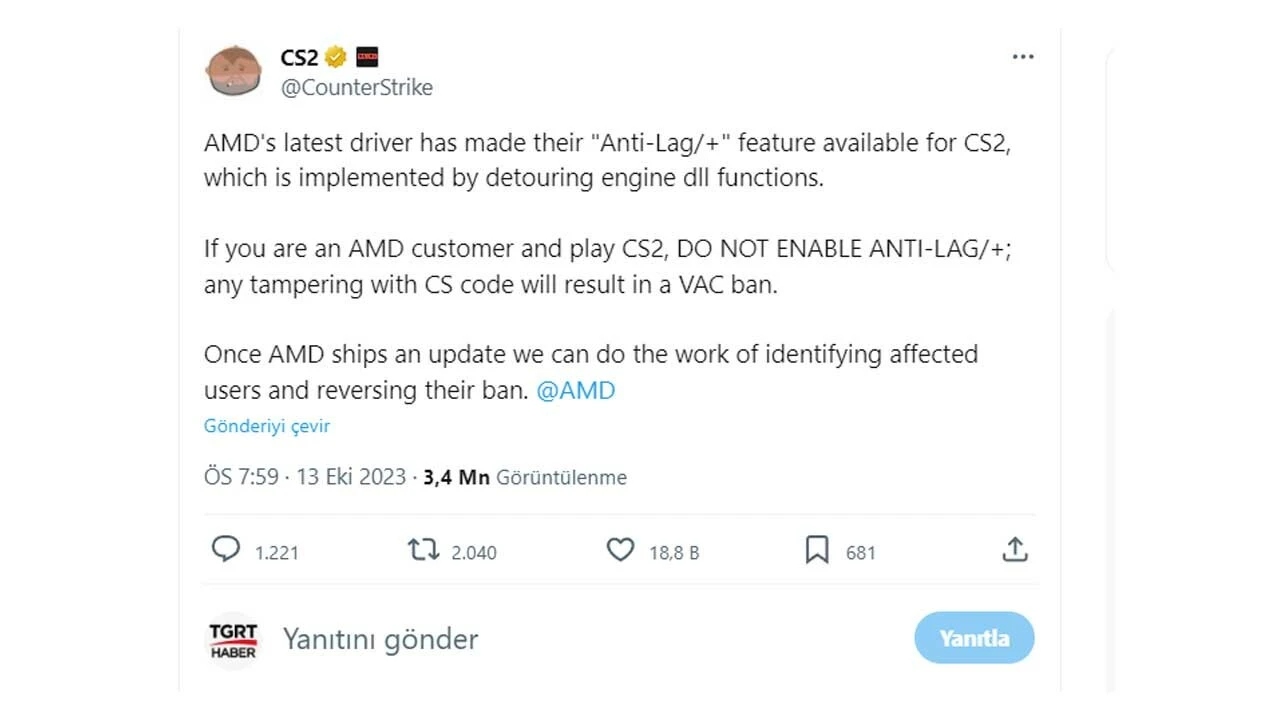Click the @AMD mention in the tweet

tap(576, 390)
